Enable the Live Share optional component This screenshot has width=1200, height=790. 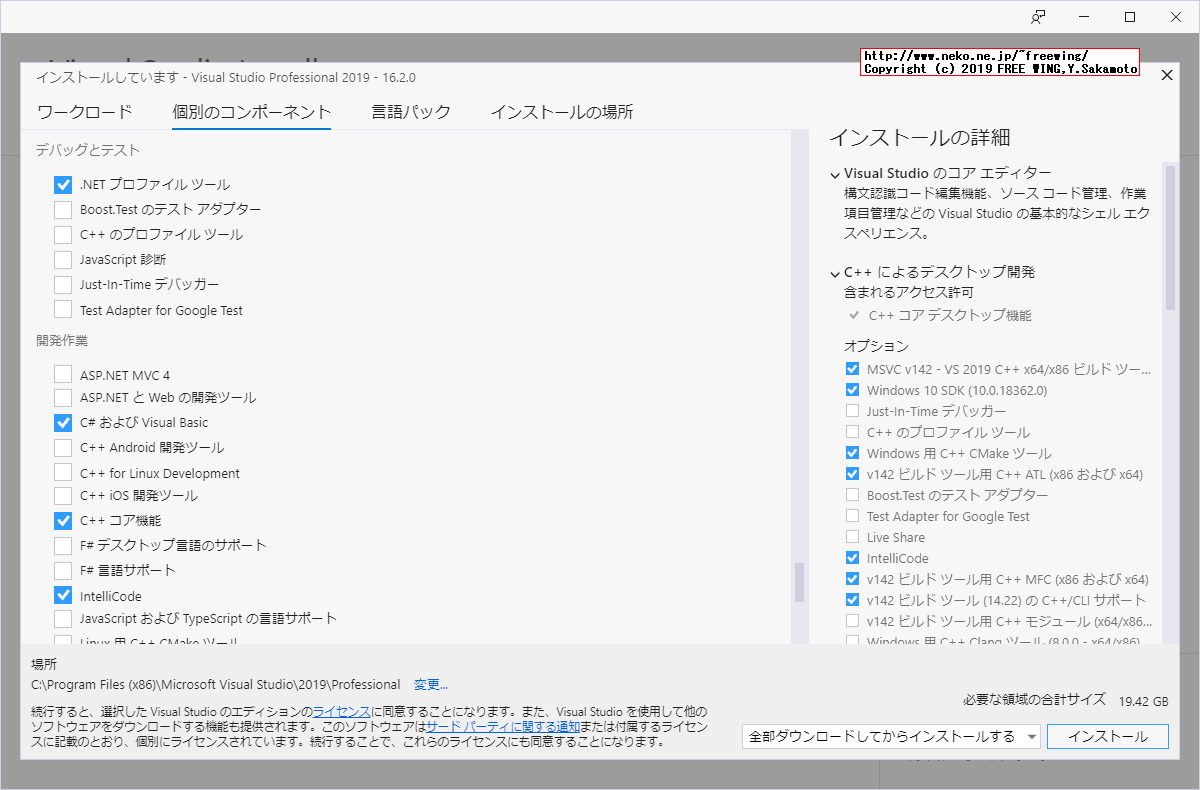click(x=852, y=537)
